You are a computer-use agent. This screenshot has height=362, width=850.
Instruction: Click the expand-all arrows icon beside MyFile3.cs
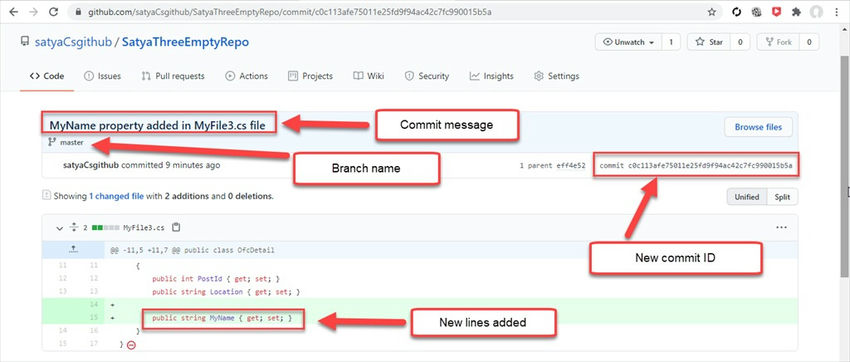[x=74, y=228]
